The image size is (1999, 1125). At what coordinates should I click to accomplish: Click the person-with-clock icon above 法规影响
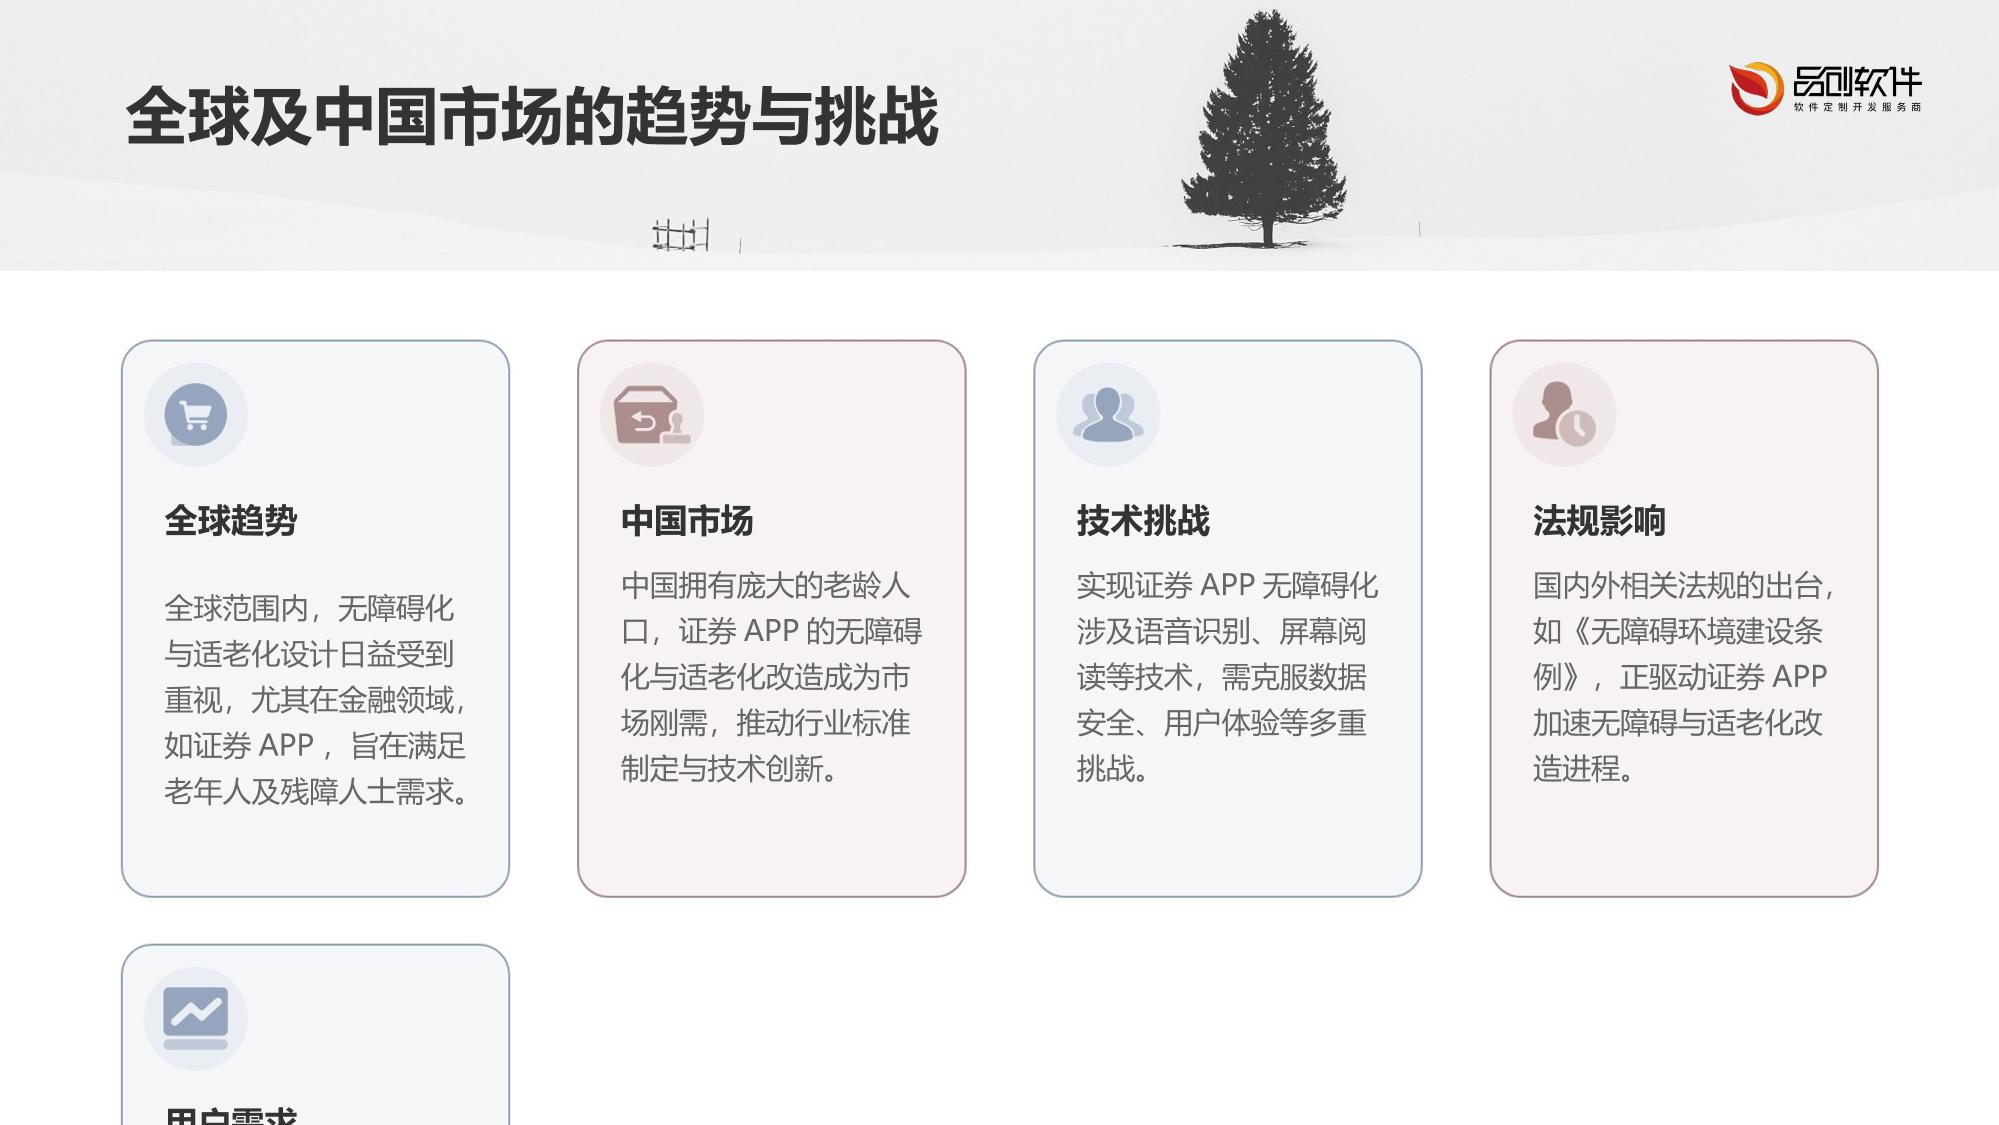click(1564, 414)
